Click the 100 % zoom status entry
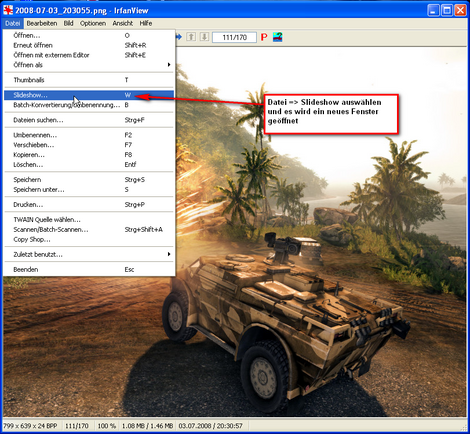 coord(106,426)
